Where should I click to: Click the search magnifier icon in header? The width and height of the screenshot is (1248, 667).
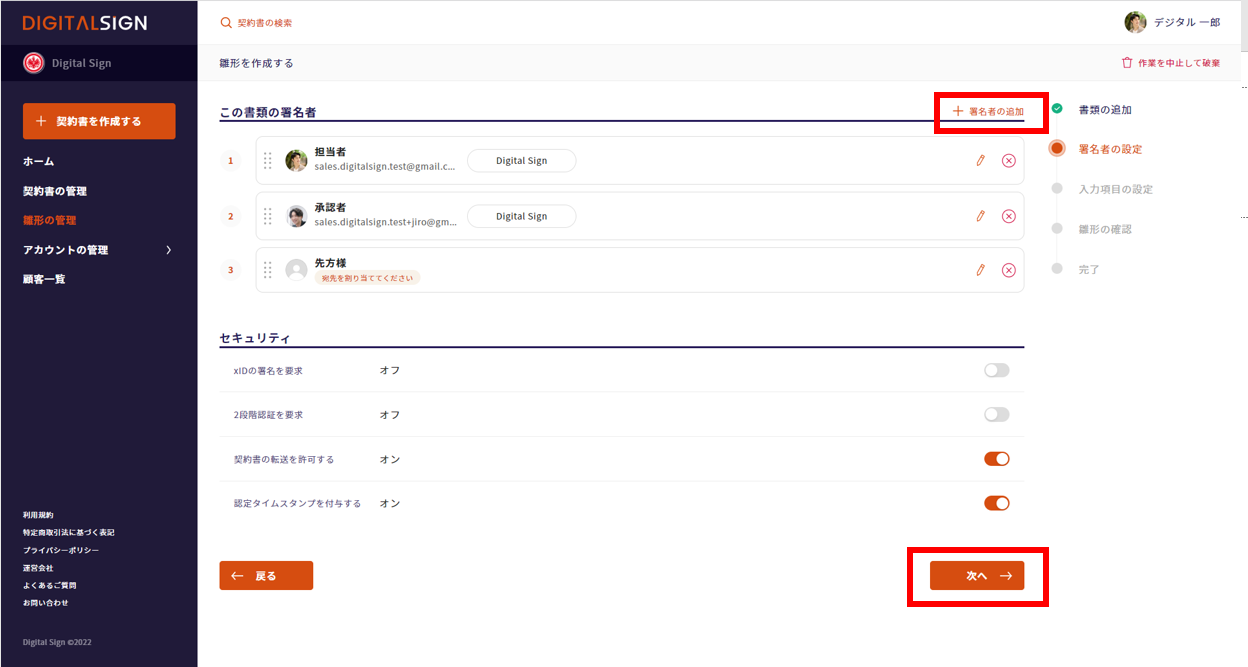[226, 22]
